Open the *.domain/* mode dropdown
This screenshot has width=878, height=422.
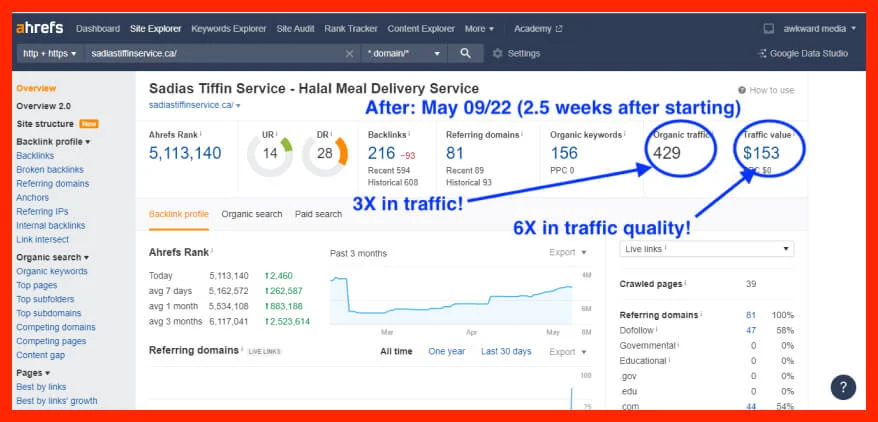[x=404, y=54]
